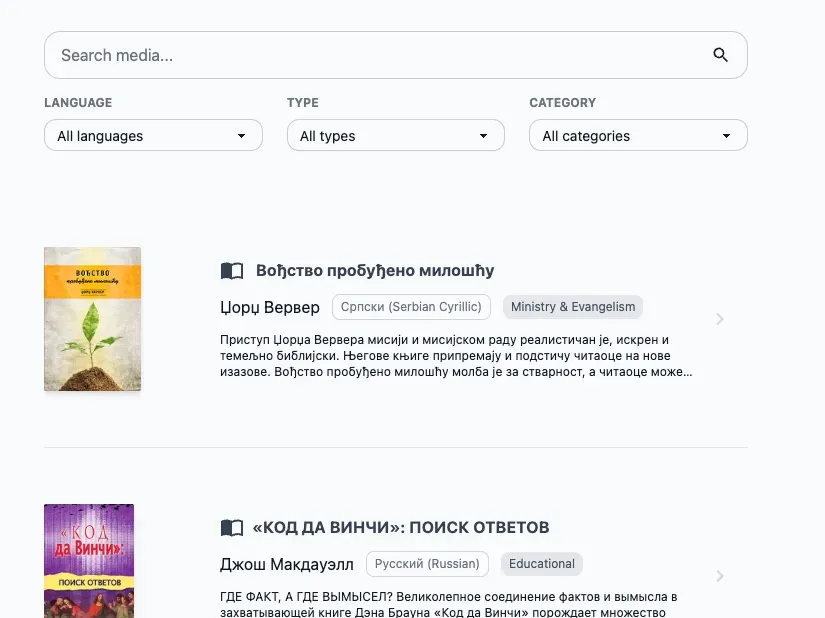
Task: Click the right chevron on the КОД ДА ВИНЧИ entry
Action: click(720, 575)
